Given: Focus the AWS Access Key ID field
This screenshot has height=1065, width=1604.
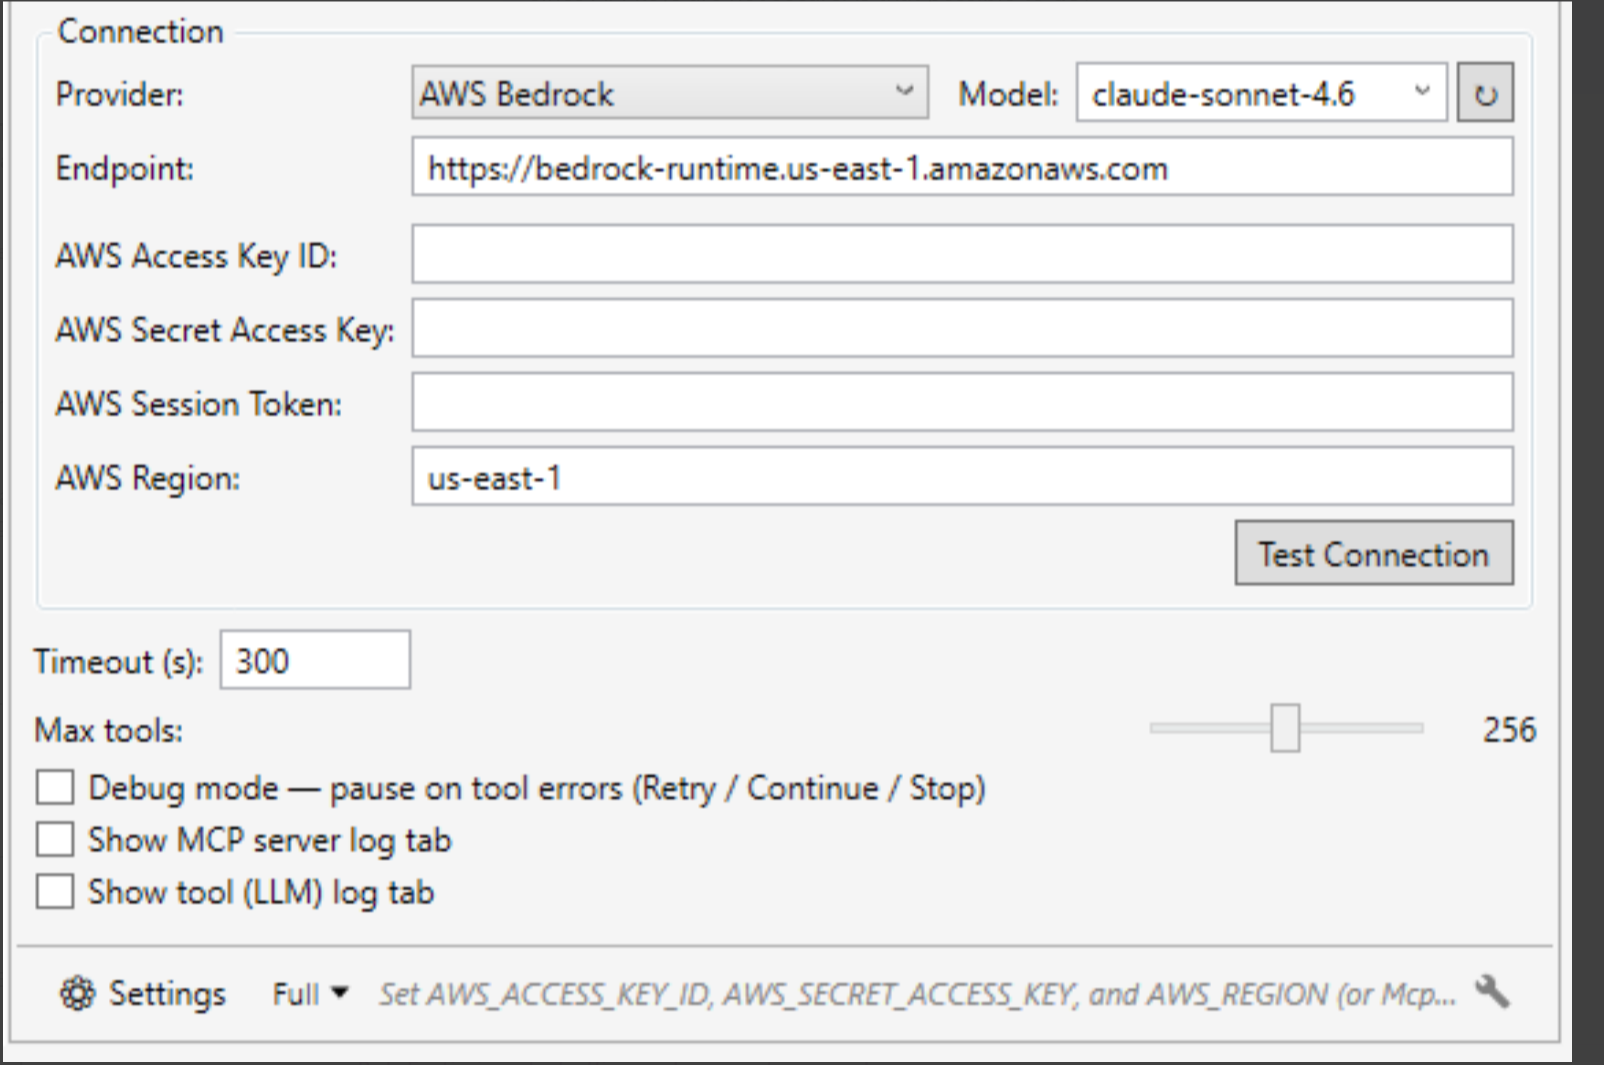Looking at the screenshot, I should (x=962, y=254).
